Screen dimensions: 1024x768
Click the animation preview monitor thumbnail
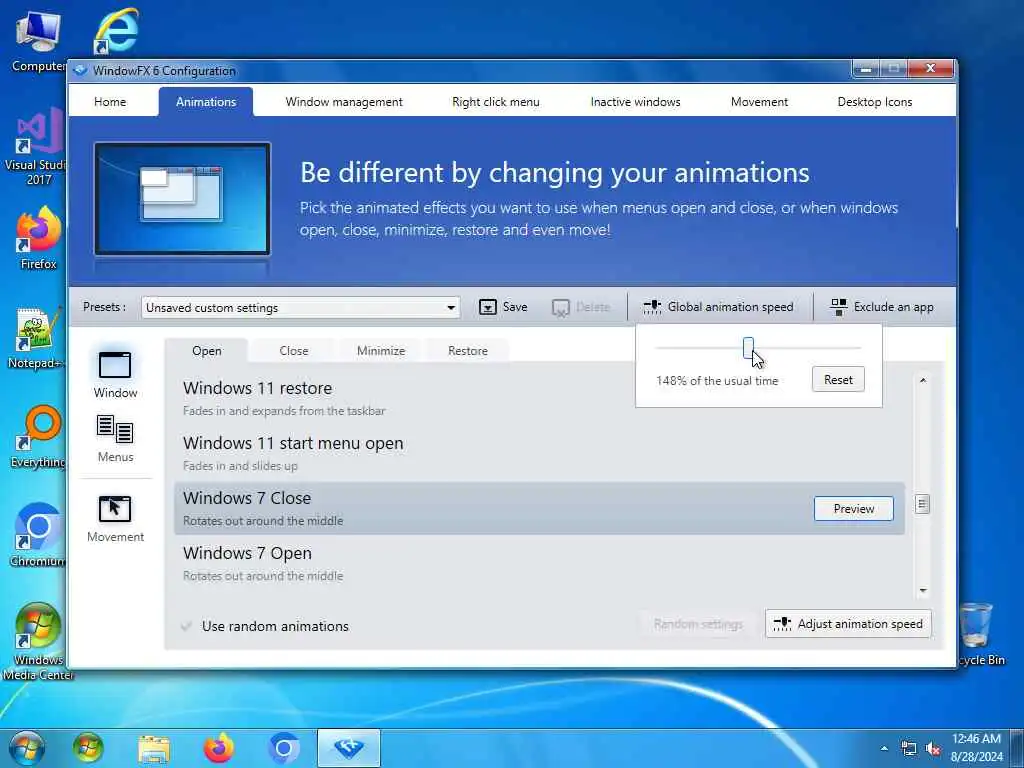coord(182,199)
